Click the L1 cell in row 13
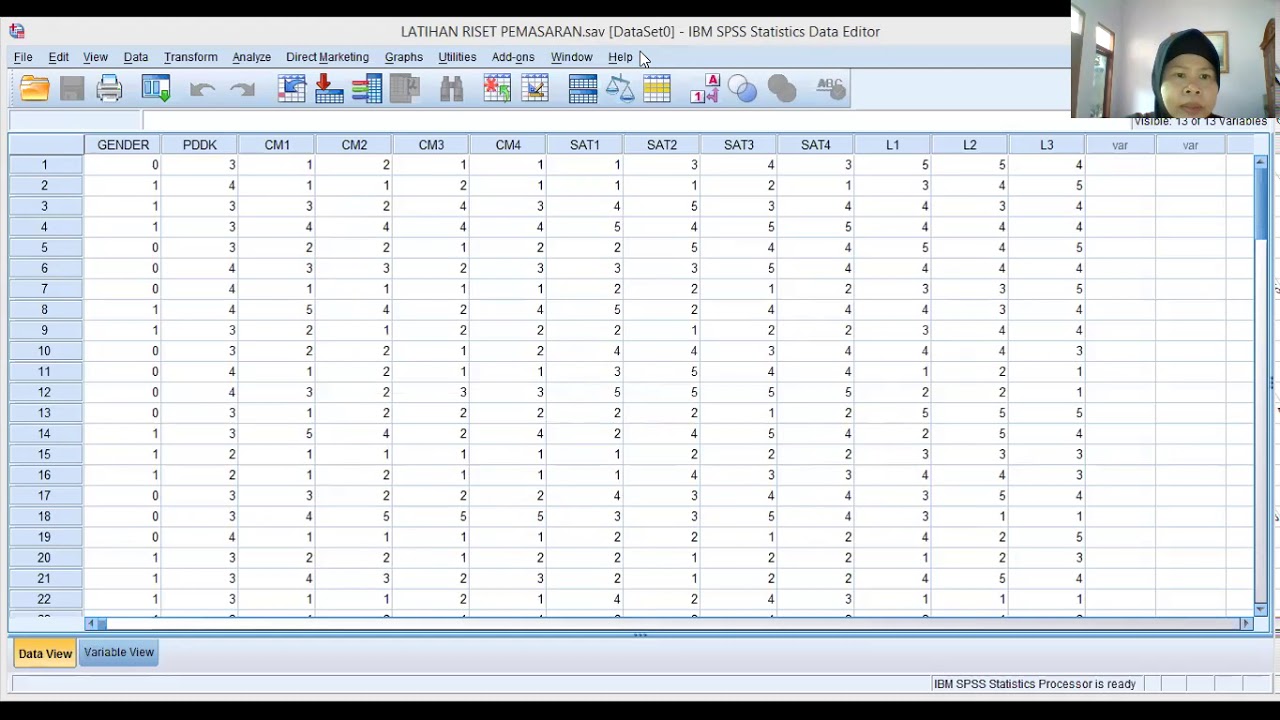The width and height of the screenshot is (1280, 720). click(x=893, y=413)
